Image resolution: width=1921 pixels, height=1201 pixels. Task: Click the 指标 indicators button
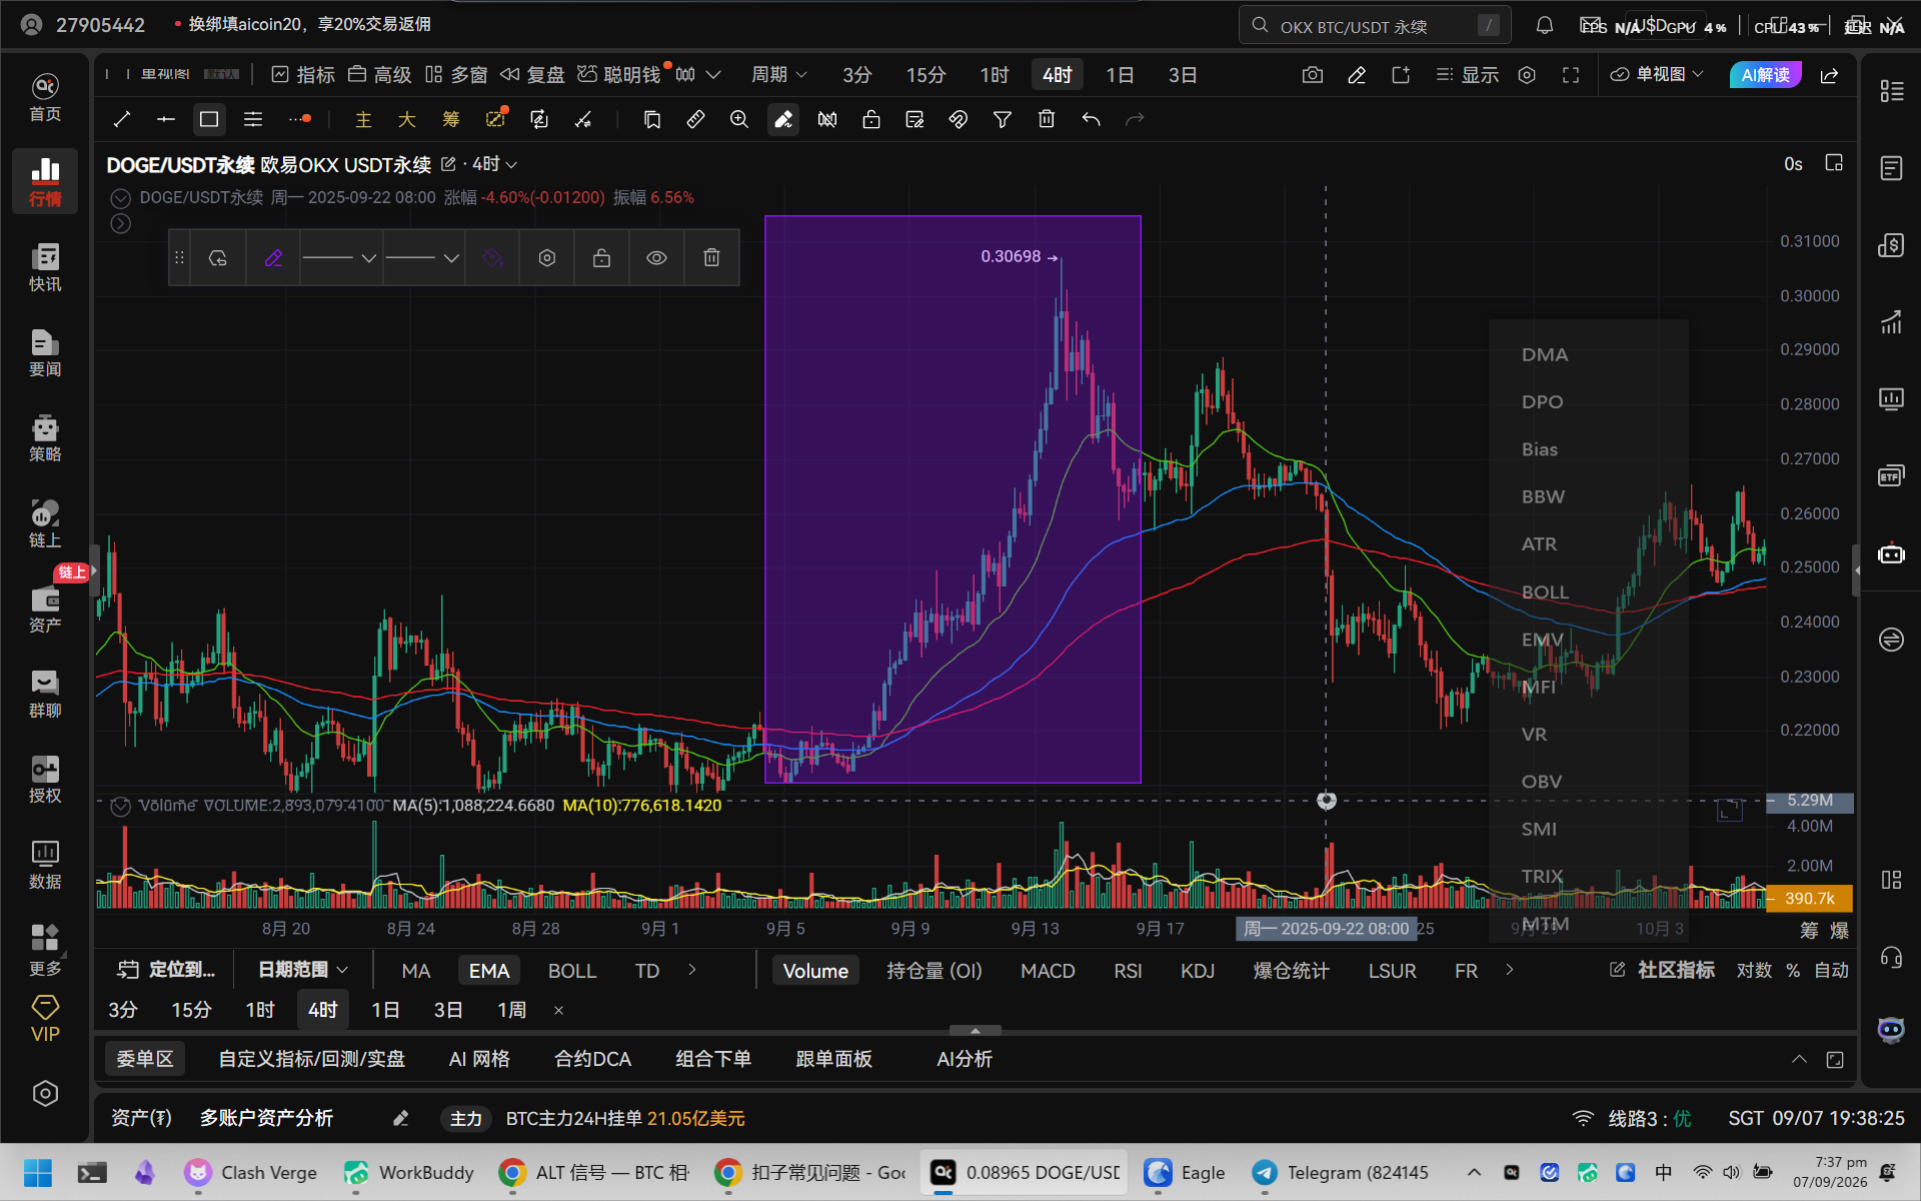click(x=303, y=75)
